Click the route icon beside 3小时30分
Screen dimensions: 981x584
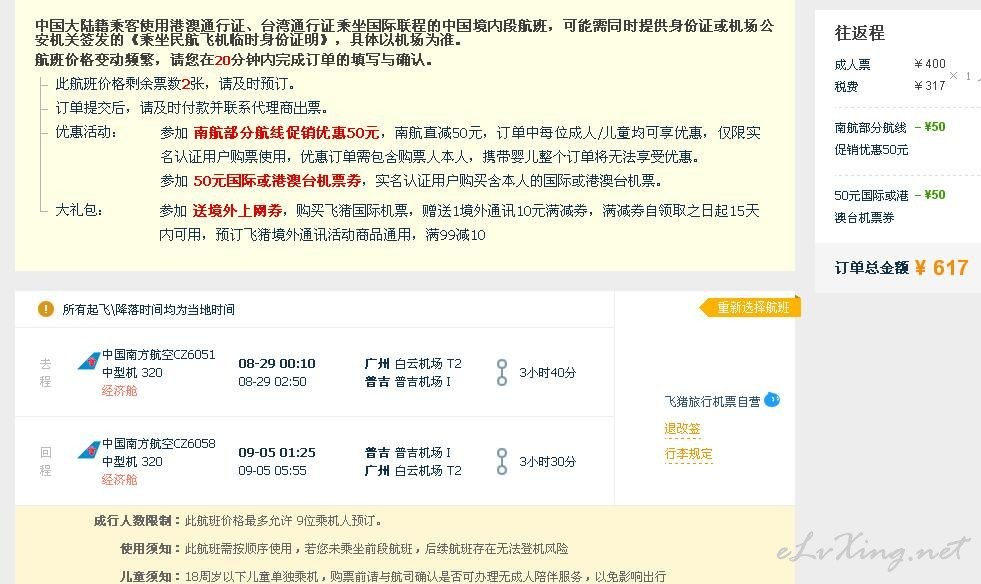502,461
